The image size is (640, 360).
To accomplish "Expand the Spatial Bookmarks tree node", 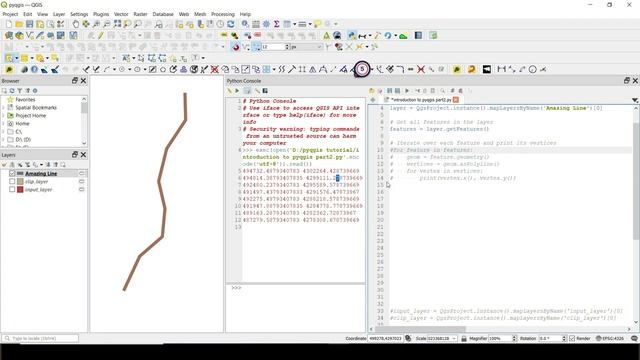I will tap(4, 108).
